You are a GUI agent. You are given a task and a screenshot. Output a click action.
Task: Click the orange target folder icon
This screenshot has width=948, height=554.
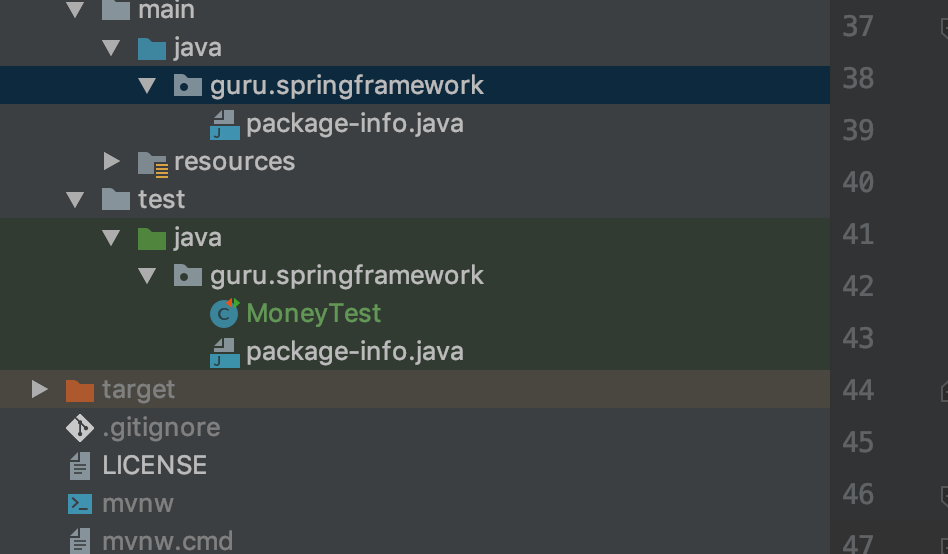pos(79,390)
